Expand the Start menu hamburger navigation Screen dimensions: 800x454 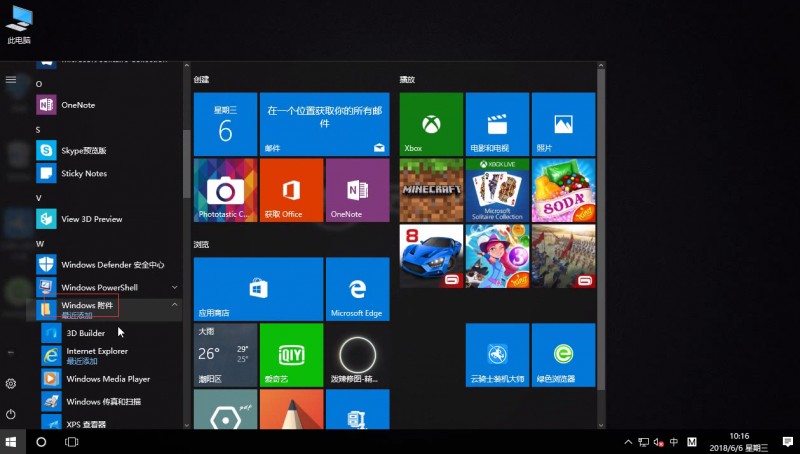(11, 80)
